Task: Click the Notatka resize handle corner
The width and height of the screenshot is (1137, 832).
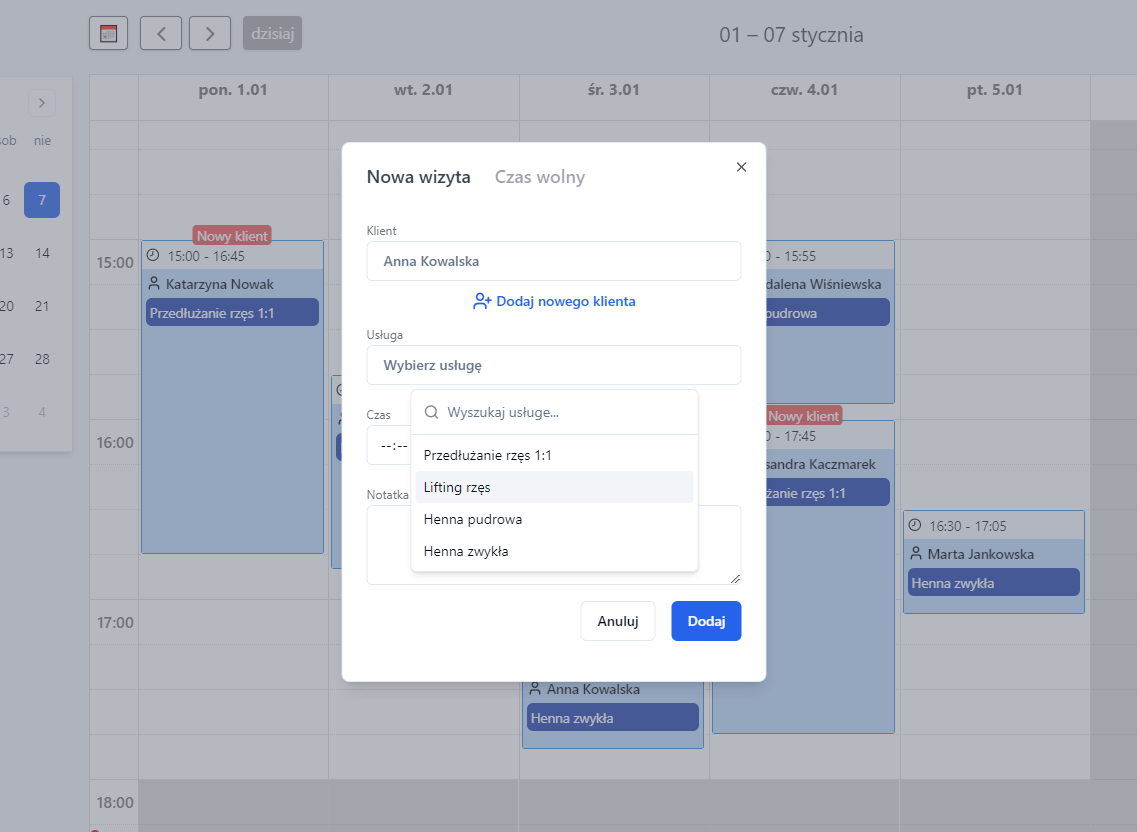Action: (x=735, y=578)
